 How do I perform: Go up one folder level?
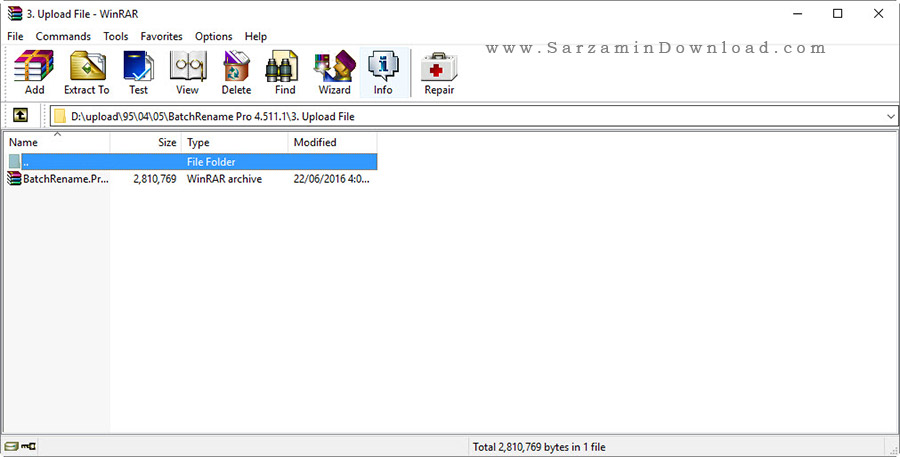pyautogui.click(x=20, y=115)
